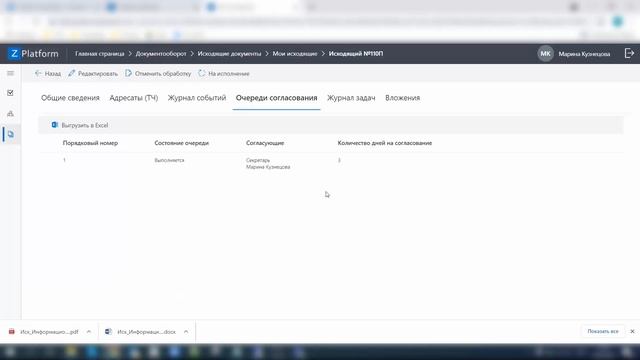Open the documents sidebar icon
Image resolution: width=640 pixels, height=360 pixels.
click(11, 134)
